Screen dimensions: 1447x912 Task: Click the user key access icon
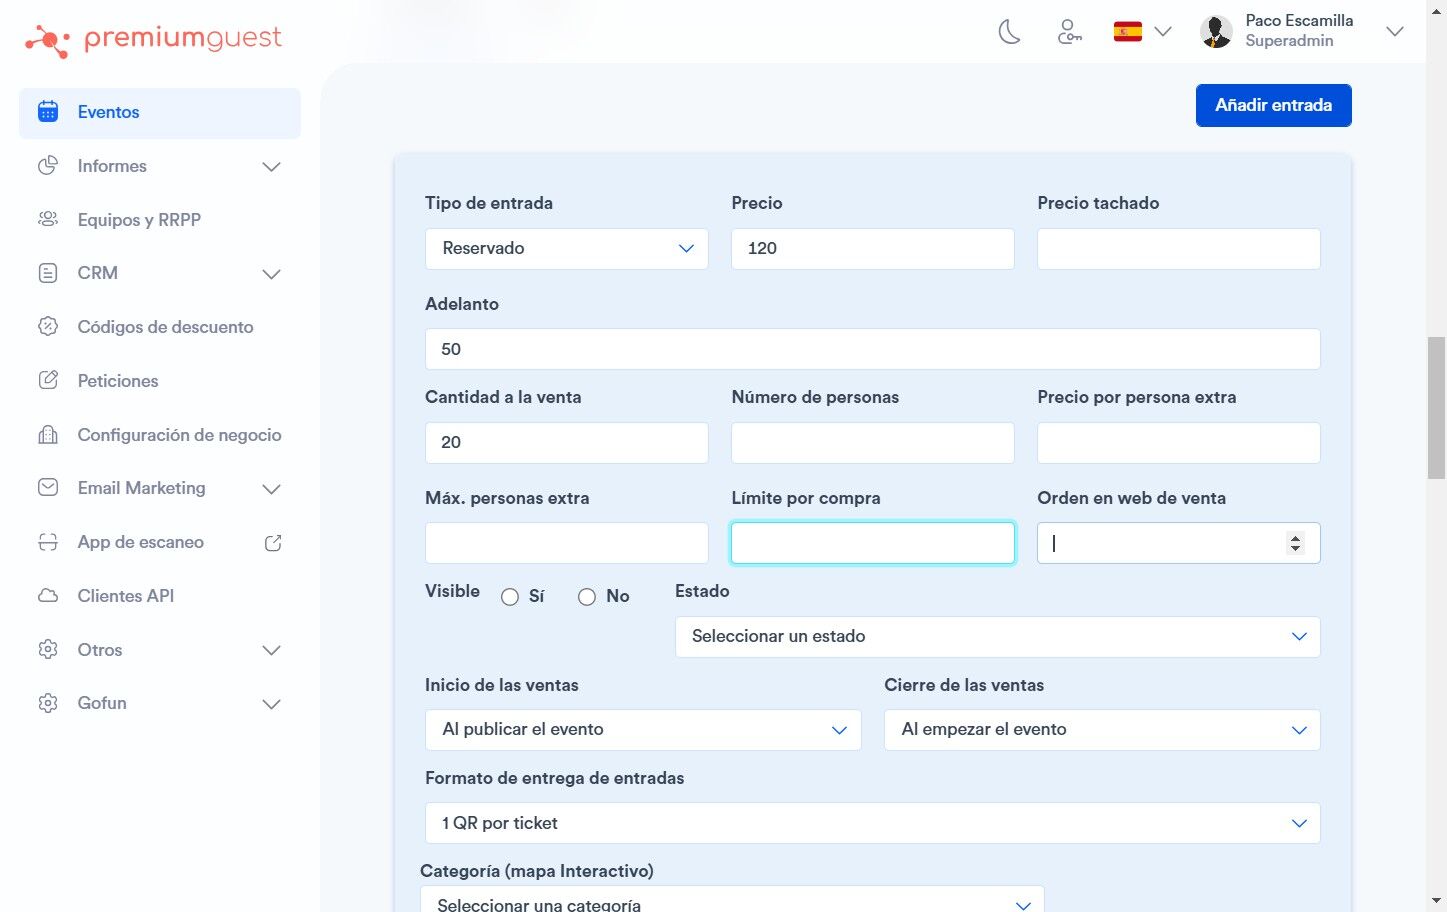pos(1069,32)
